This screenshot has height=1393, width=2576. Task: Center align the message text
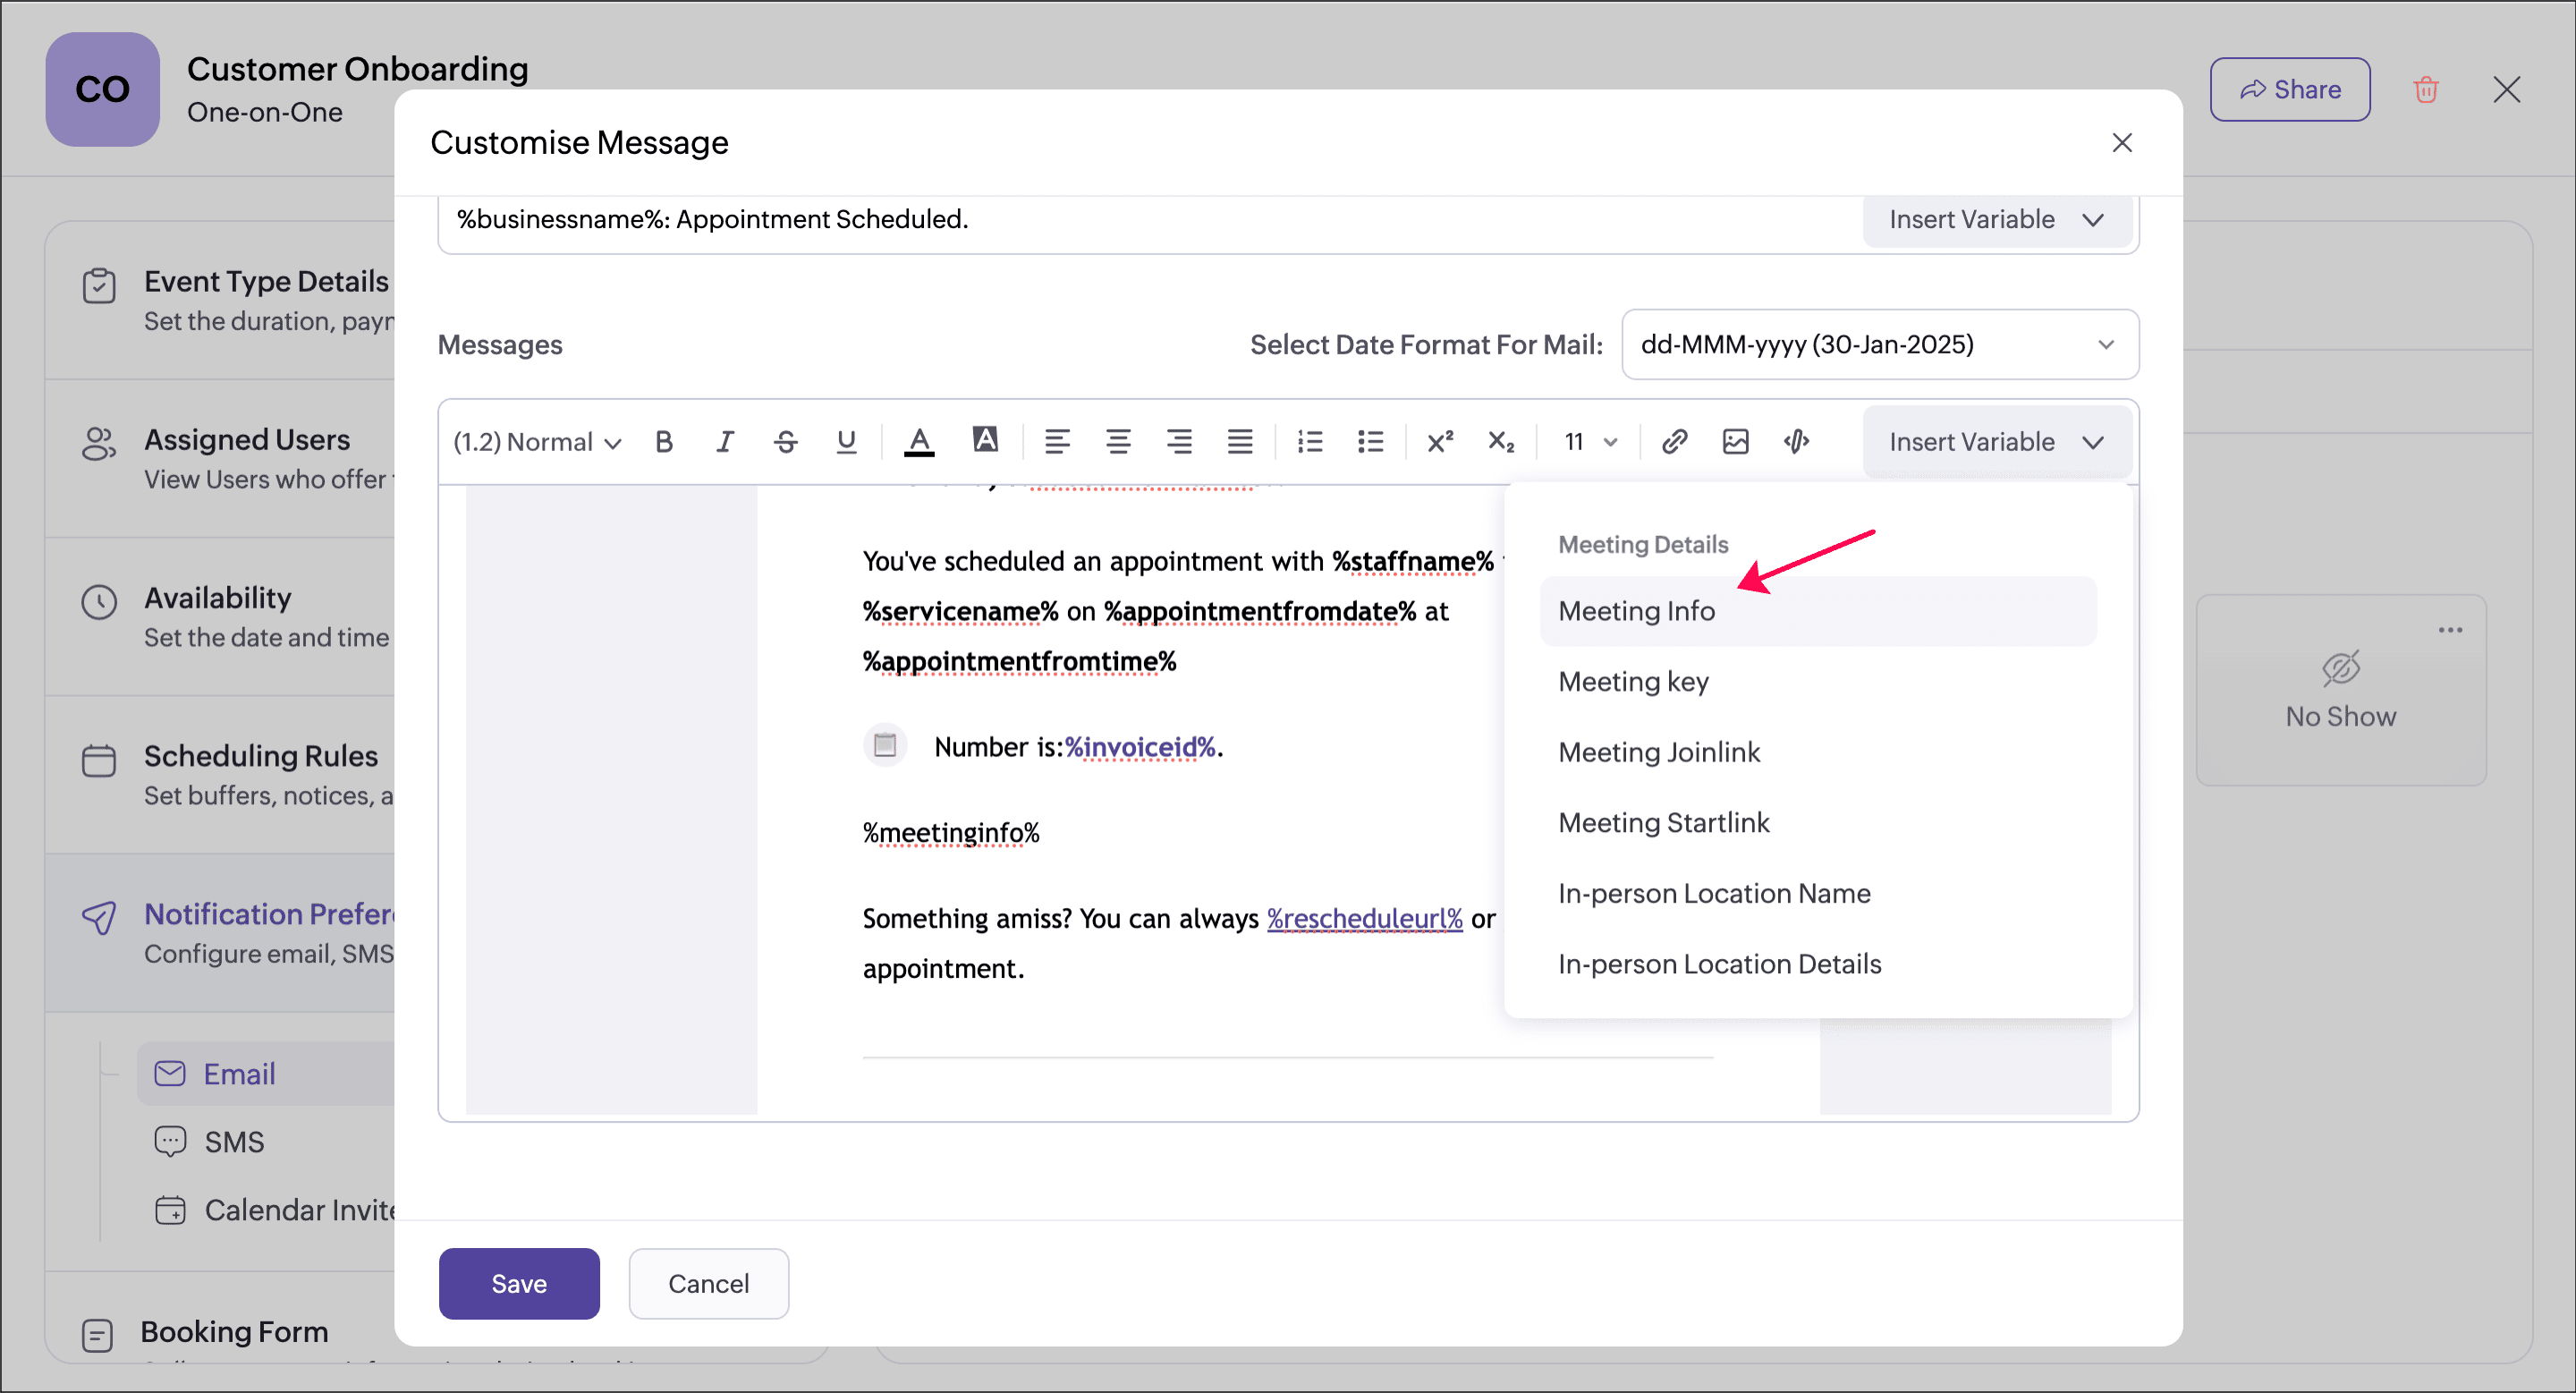tap(1118, 441)
